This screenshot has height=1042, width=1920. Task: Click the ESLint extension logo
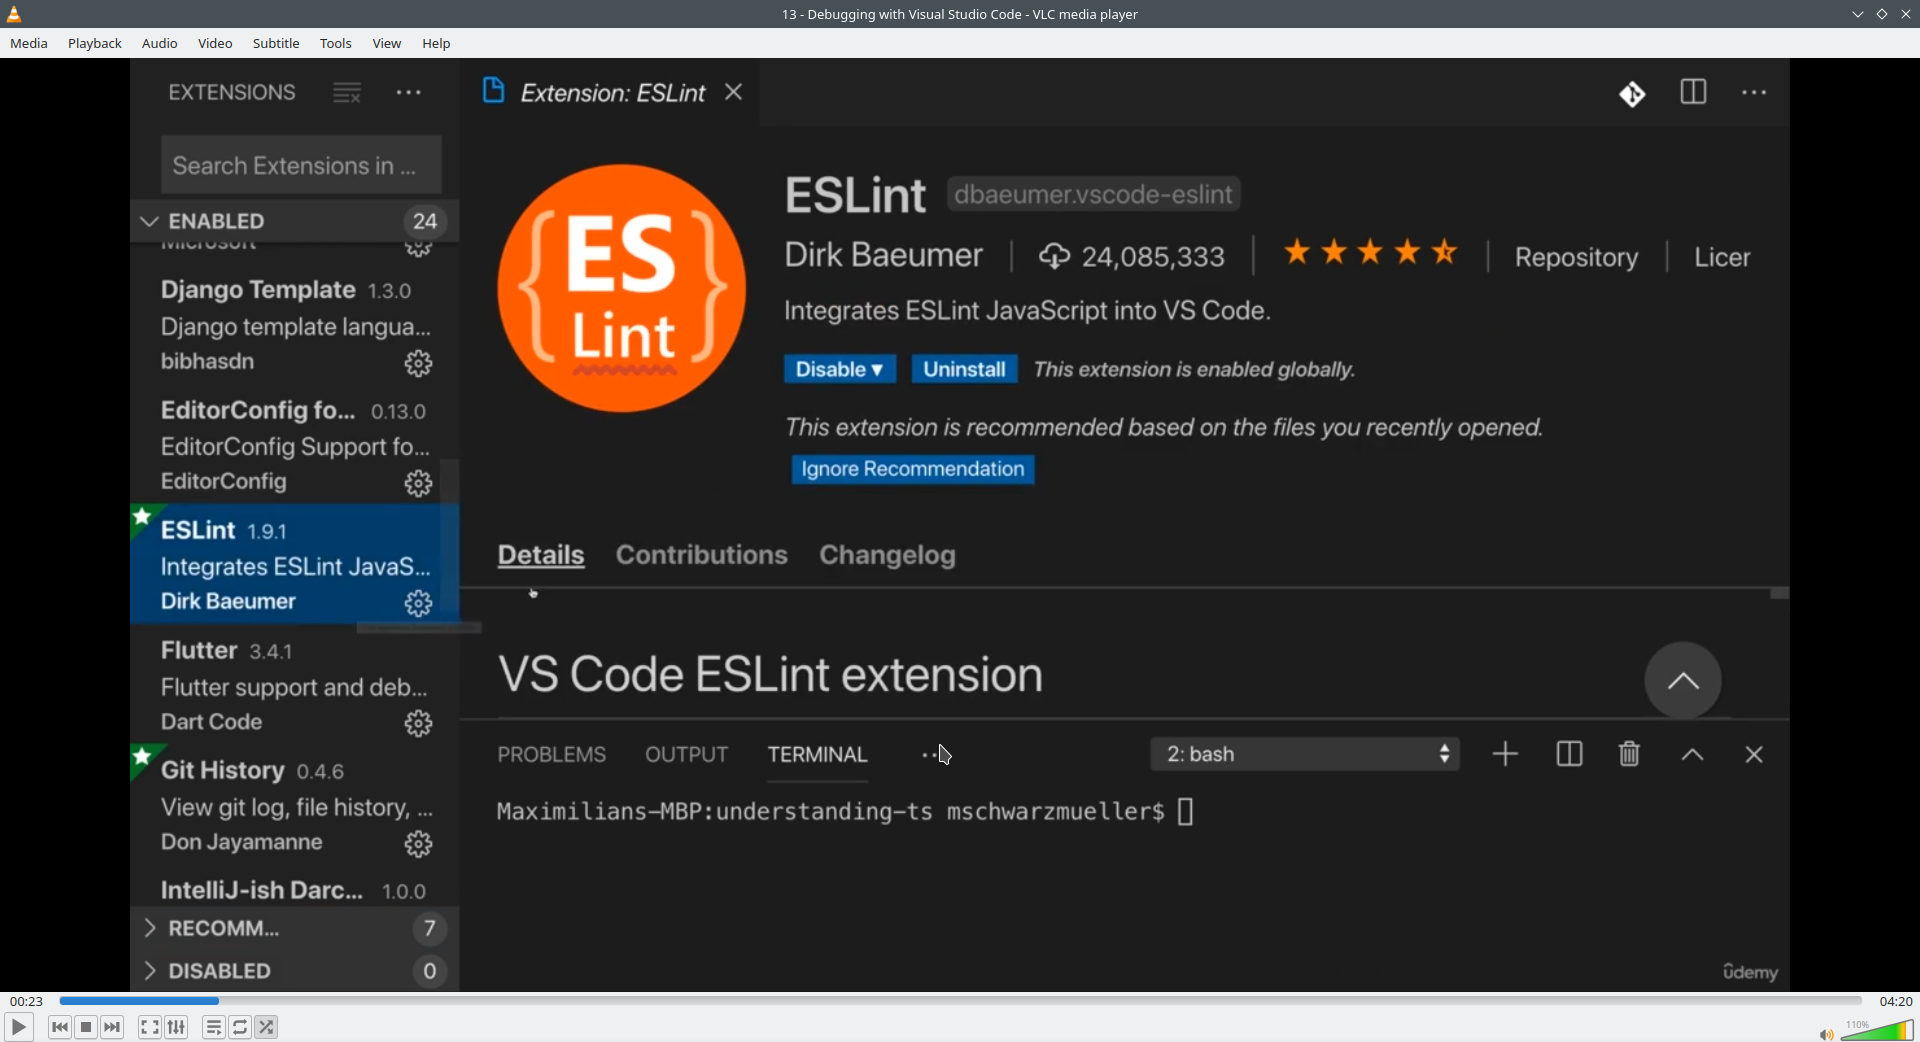pos(622,288)
